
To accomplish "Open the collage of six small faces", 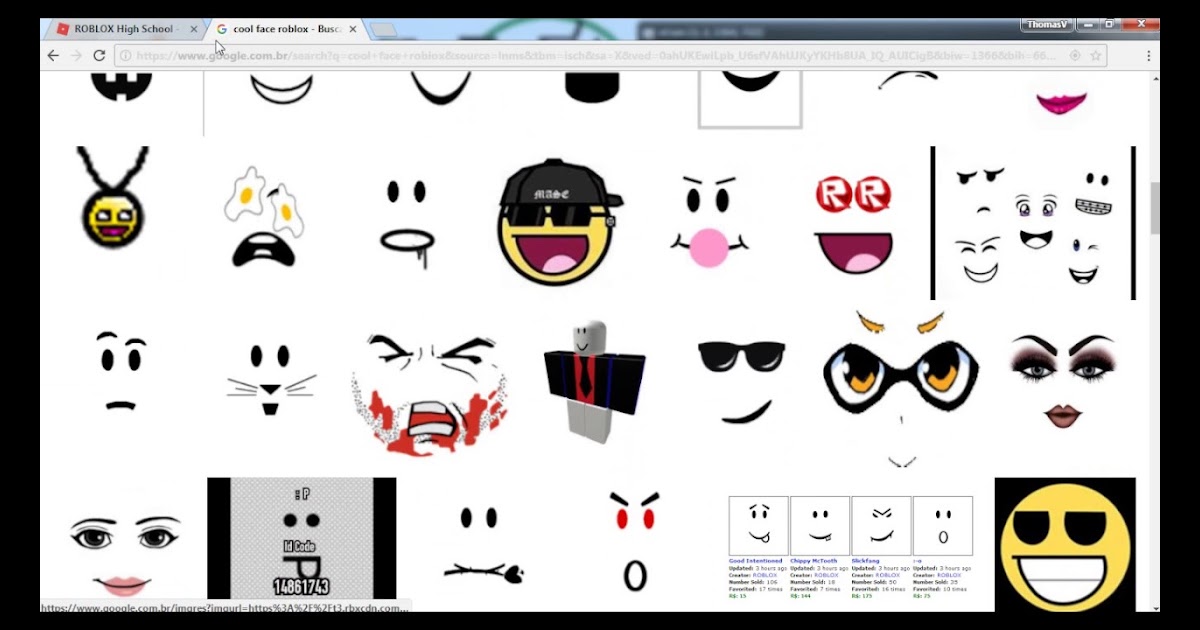I will point(1033,223).
